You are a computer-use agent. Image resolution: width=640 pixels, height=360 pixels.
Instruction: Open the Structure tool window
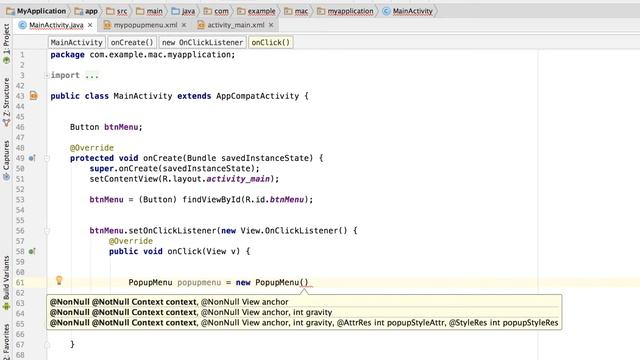(6, 101)
